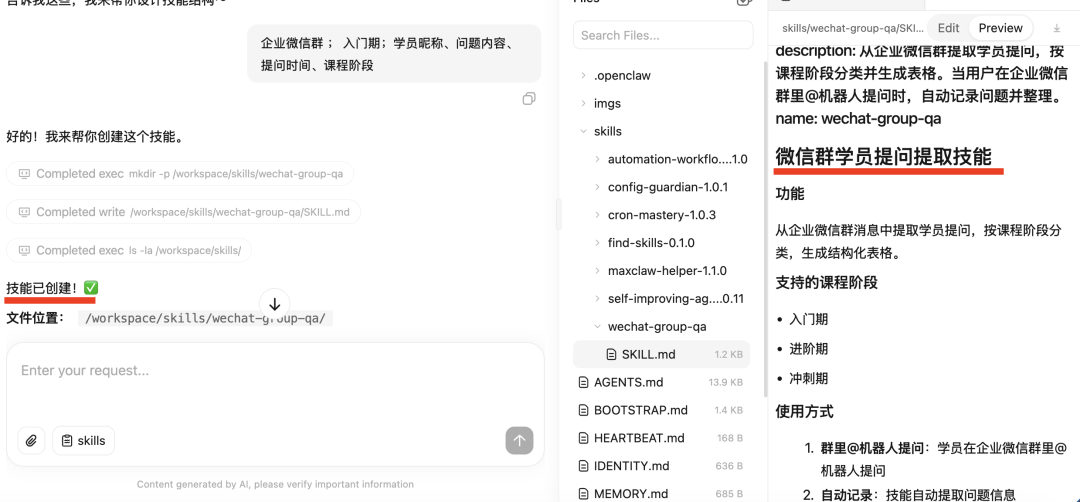Click the terminal icon on ls -la exec step
The width and height of the screenshot is (1080, 502).
(24, 251)
